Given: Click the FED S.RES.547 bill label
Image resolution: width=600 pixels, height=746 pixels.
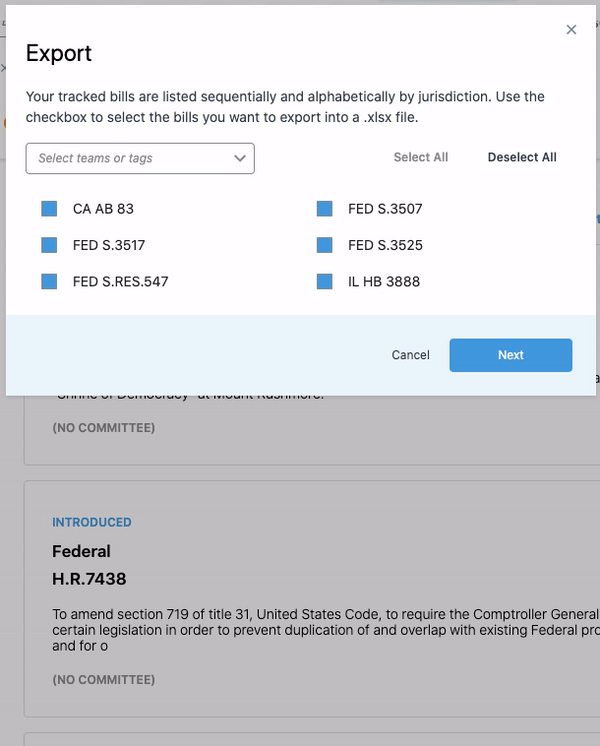Looking at the screenshot, I should click(x=120, y=282).
